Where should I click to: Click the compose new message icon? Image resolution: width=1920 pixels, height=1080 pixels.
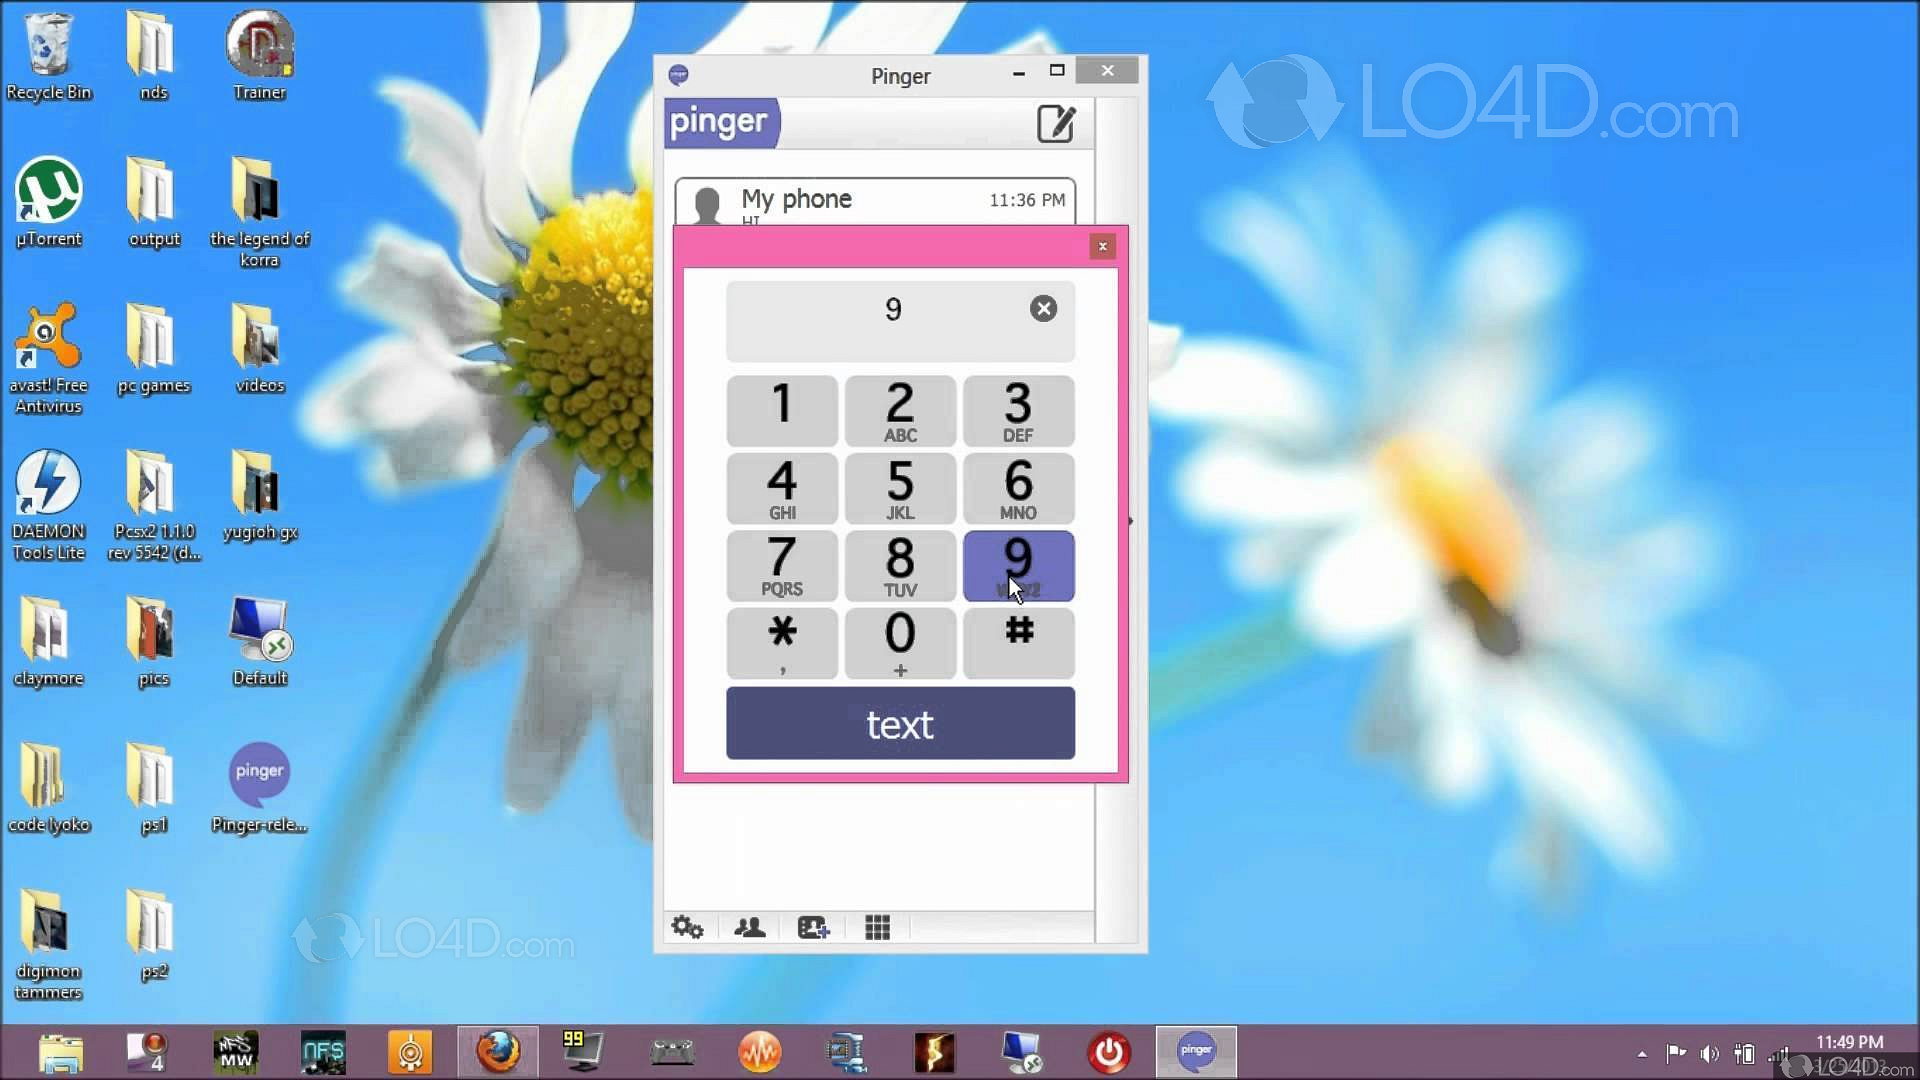(x=1055, y=124)
